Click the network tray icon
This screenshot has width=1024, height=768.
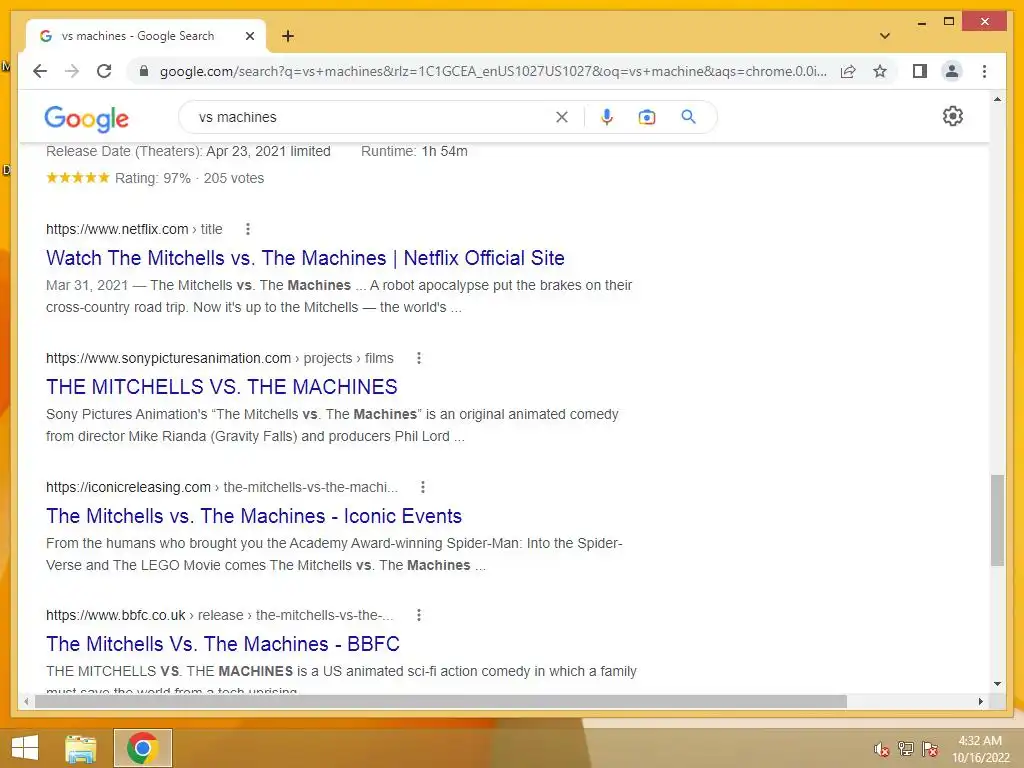click(906, 749)
